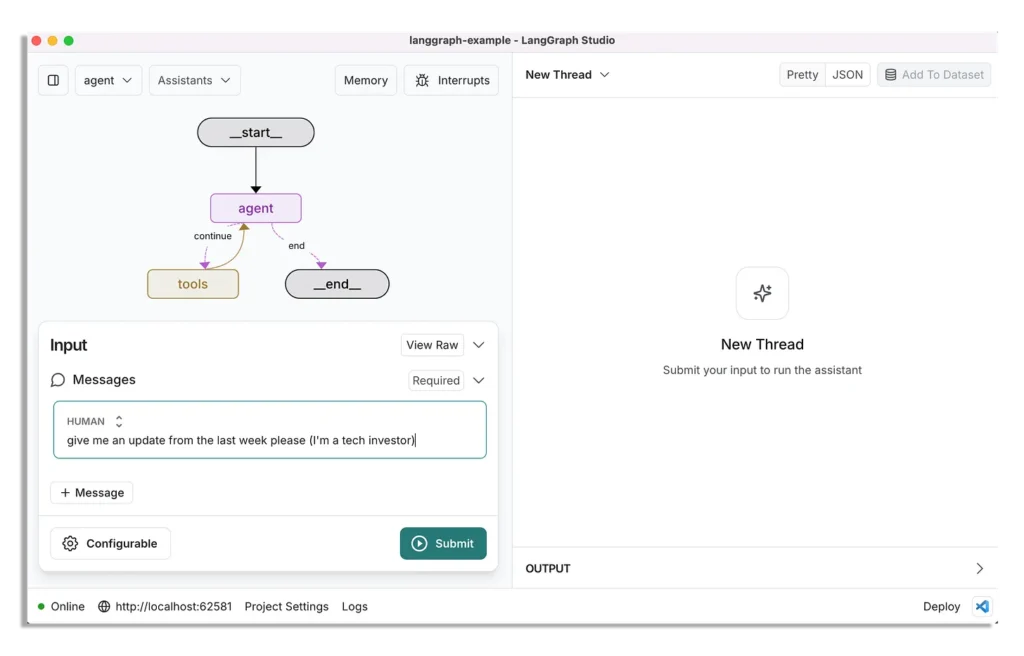
Task: Focus the human message text field
Action: click(270, 430)
